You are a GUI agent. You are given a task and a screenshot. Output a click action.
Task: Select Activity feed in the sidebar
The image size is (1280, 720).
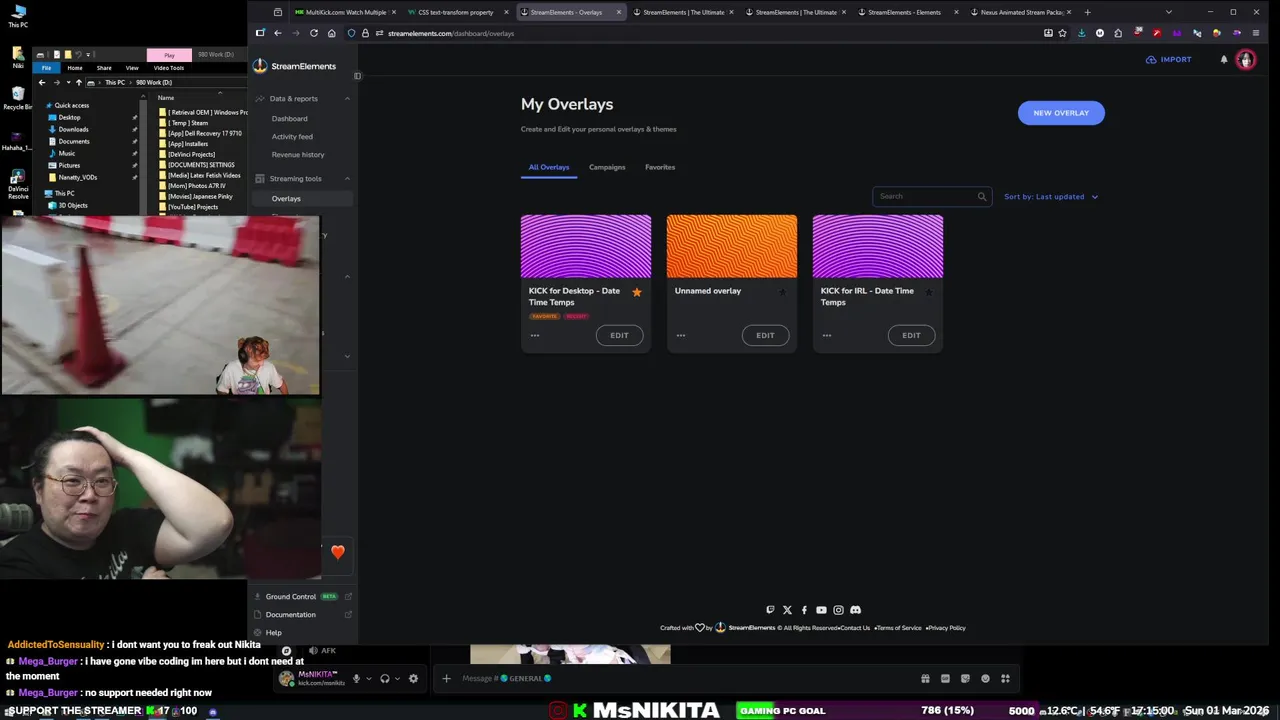click(x=292, y=136)
